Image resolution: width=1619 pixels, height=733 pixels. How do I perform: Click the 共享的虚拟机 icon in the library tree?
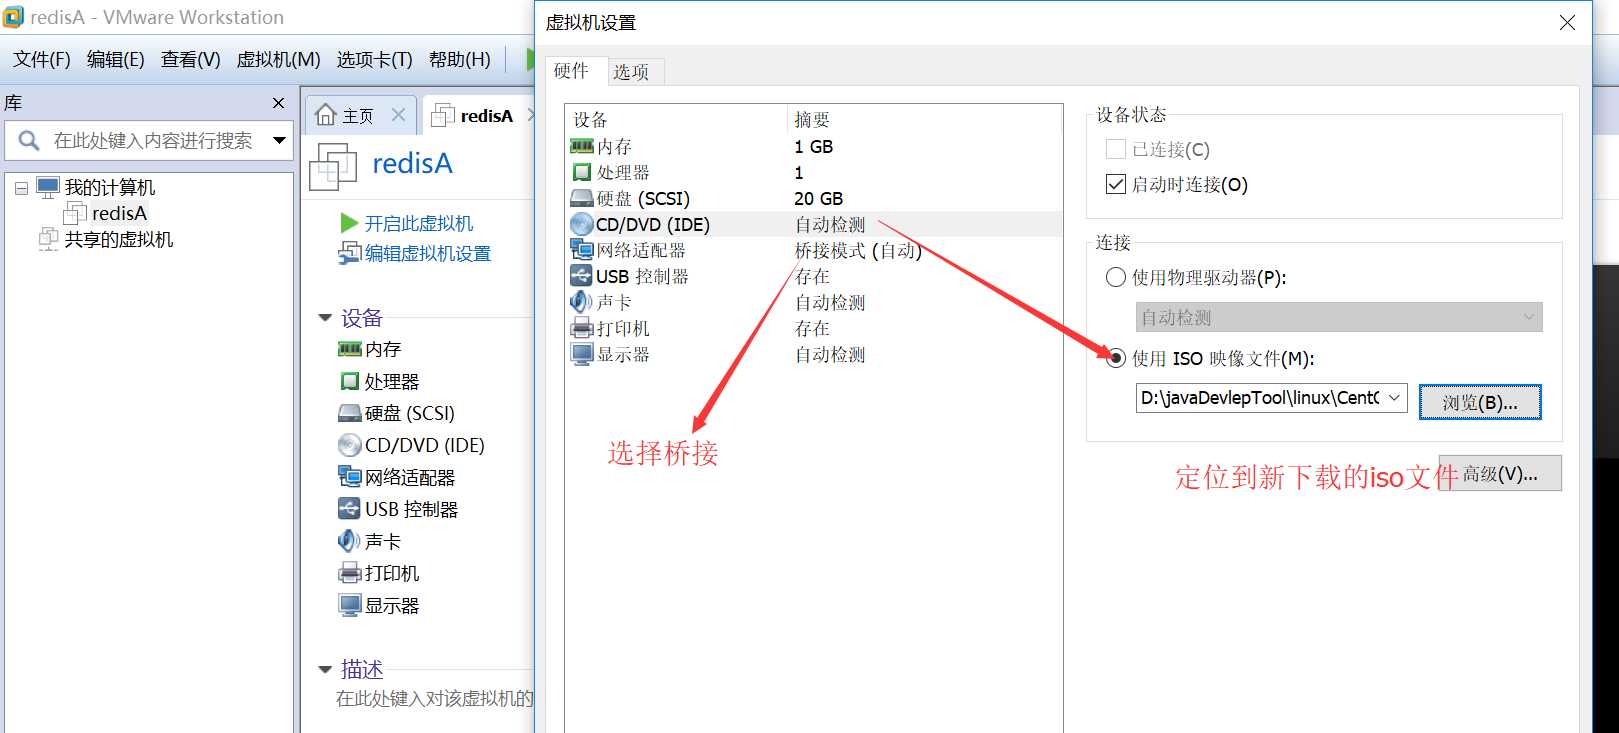(x=48, y=239)
